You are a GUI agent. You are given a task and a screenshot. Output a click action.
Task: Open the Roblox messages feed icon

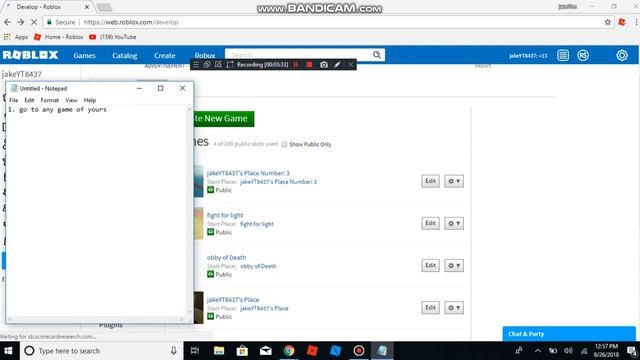pos(563,56)
